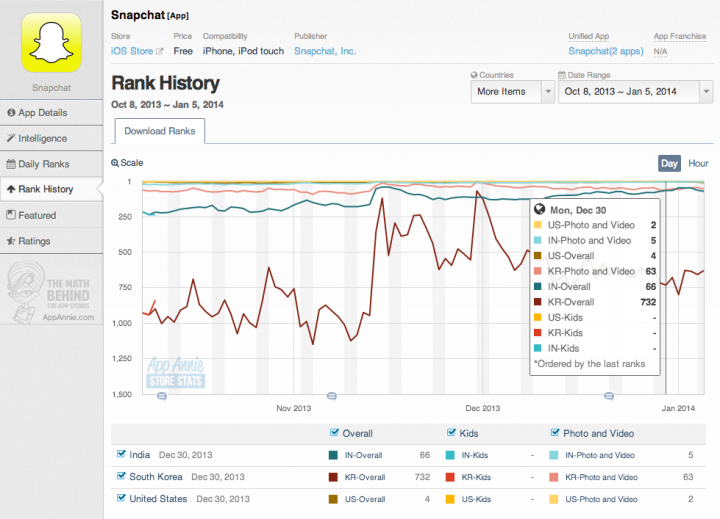720x519 pixels.
Task: Click the Countries globe icon
Action: coord(474,75)
